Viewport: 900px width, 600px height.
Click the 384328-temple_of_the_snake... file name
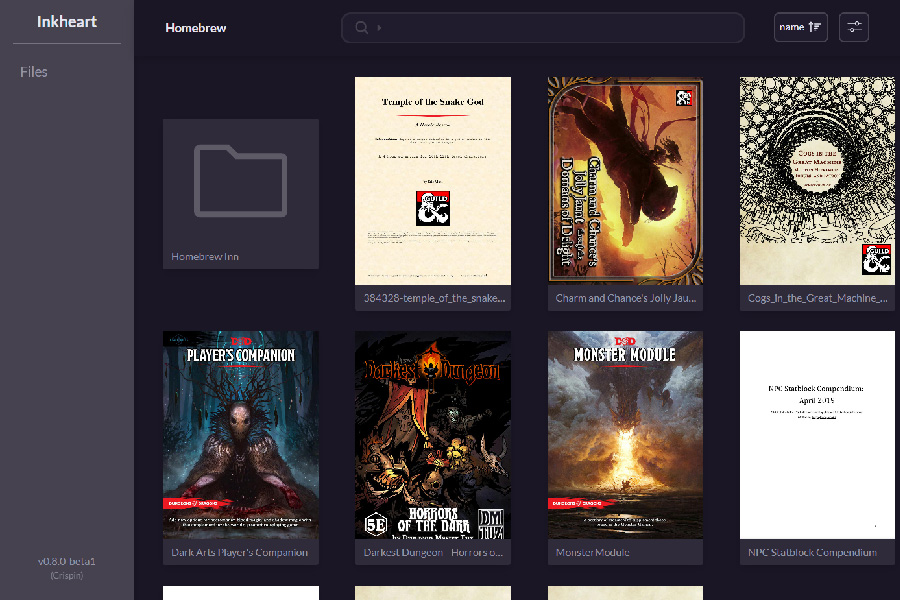[434, 298]
